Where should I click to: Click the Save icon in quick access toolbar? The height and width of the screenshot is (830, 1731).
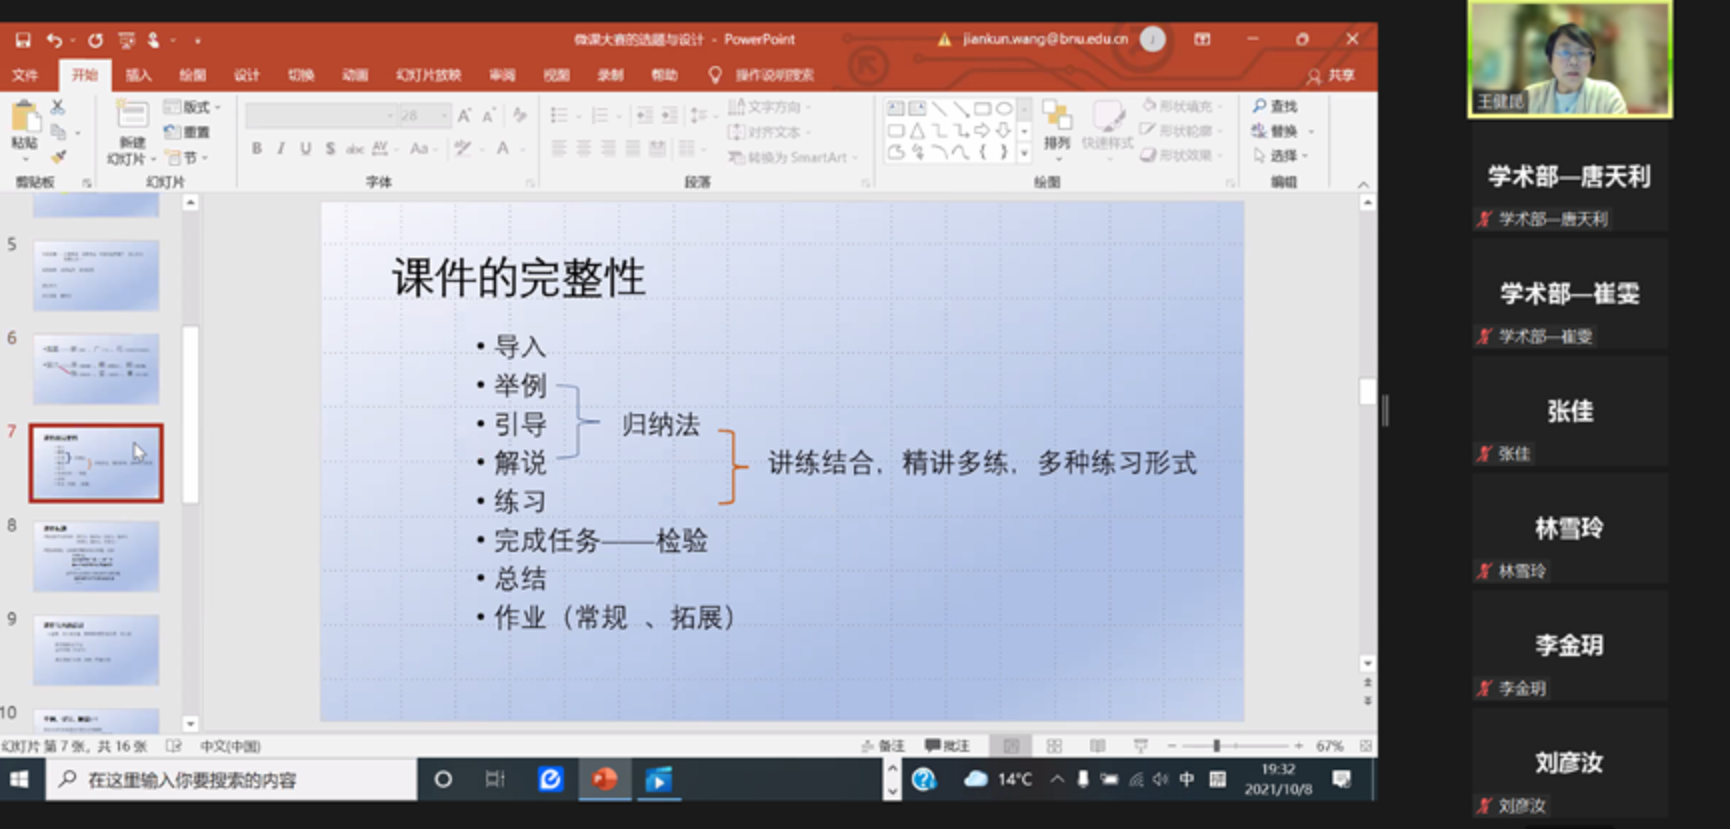(23, 40)
